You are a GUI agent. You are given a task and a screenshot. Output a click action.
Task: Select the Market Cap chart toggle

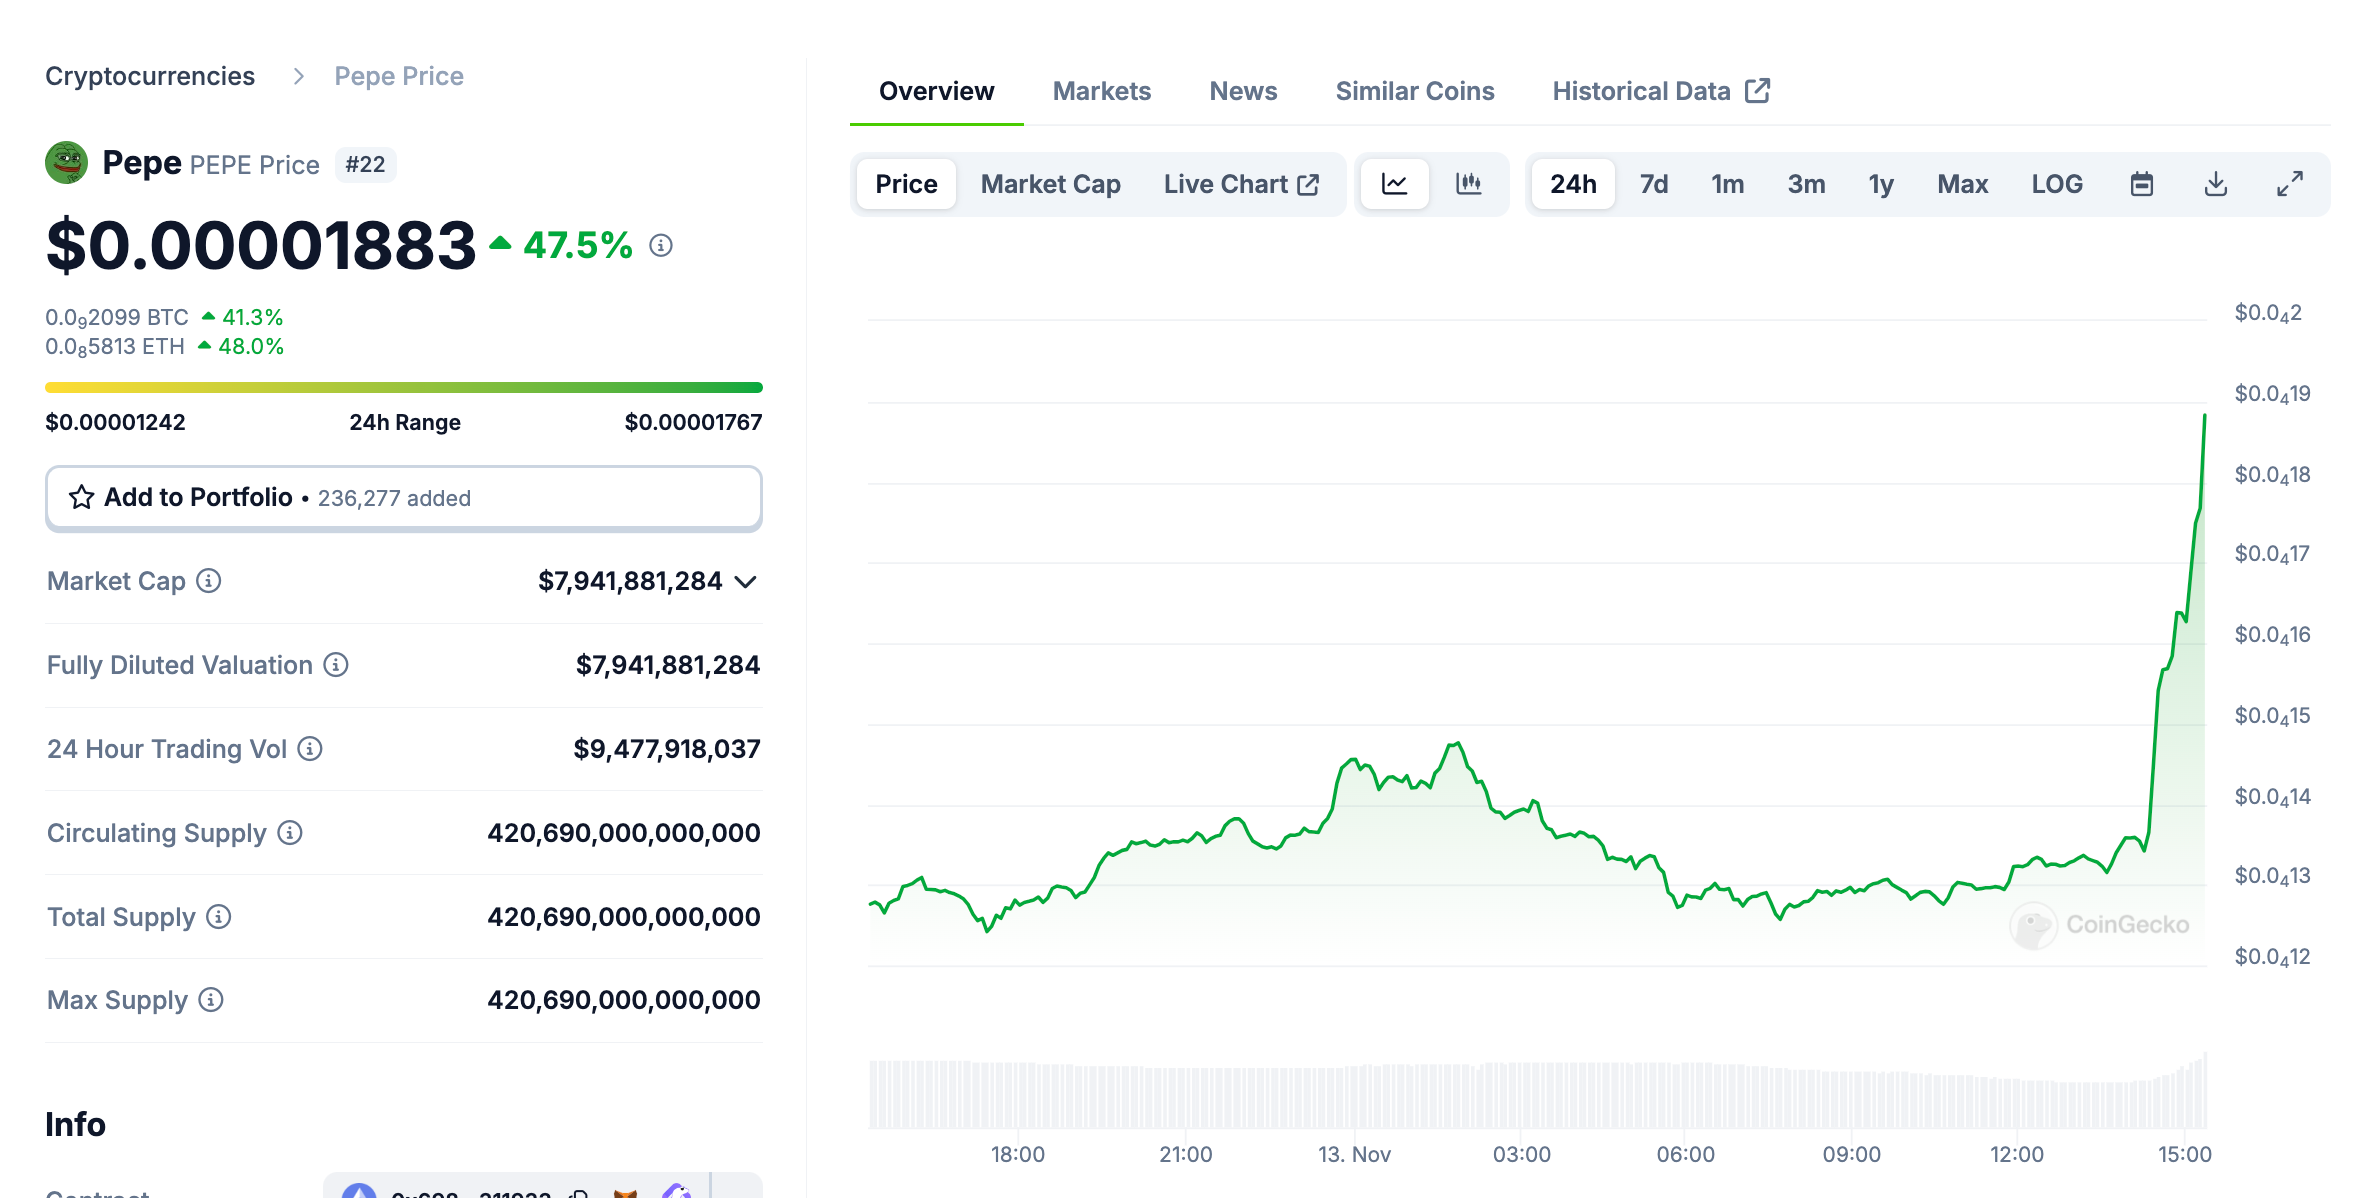(x=1050, y=184)
